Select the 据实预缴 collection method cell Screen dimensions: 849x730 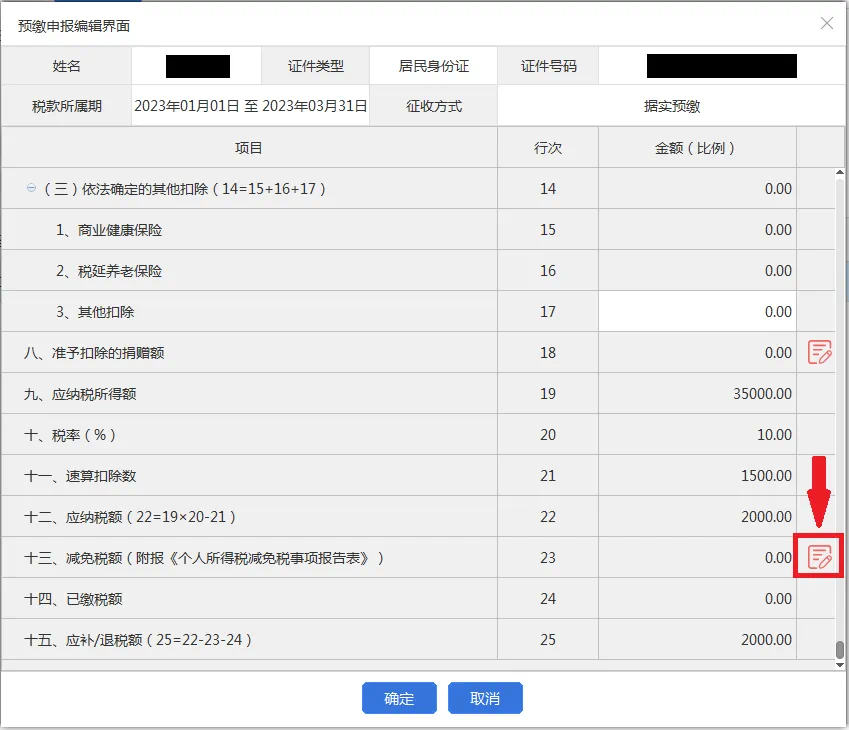point(672,104)
